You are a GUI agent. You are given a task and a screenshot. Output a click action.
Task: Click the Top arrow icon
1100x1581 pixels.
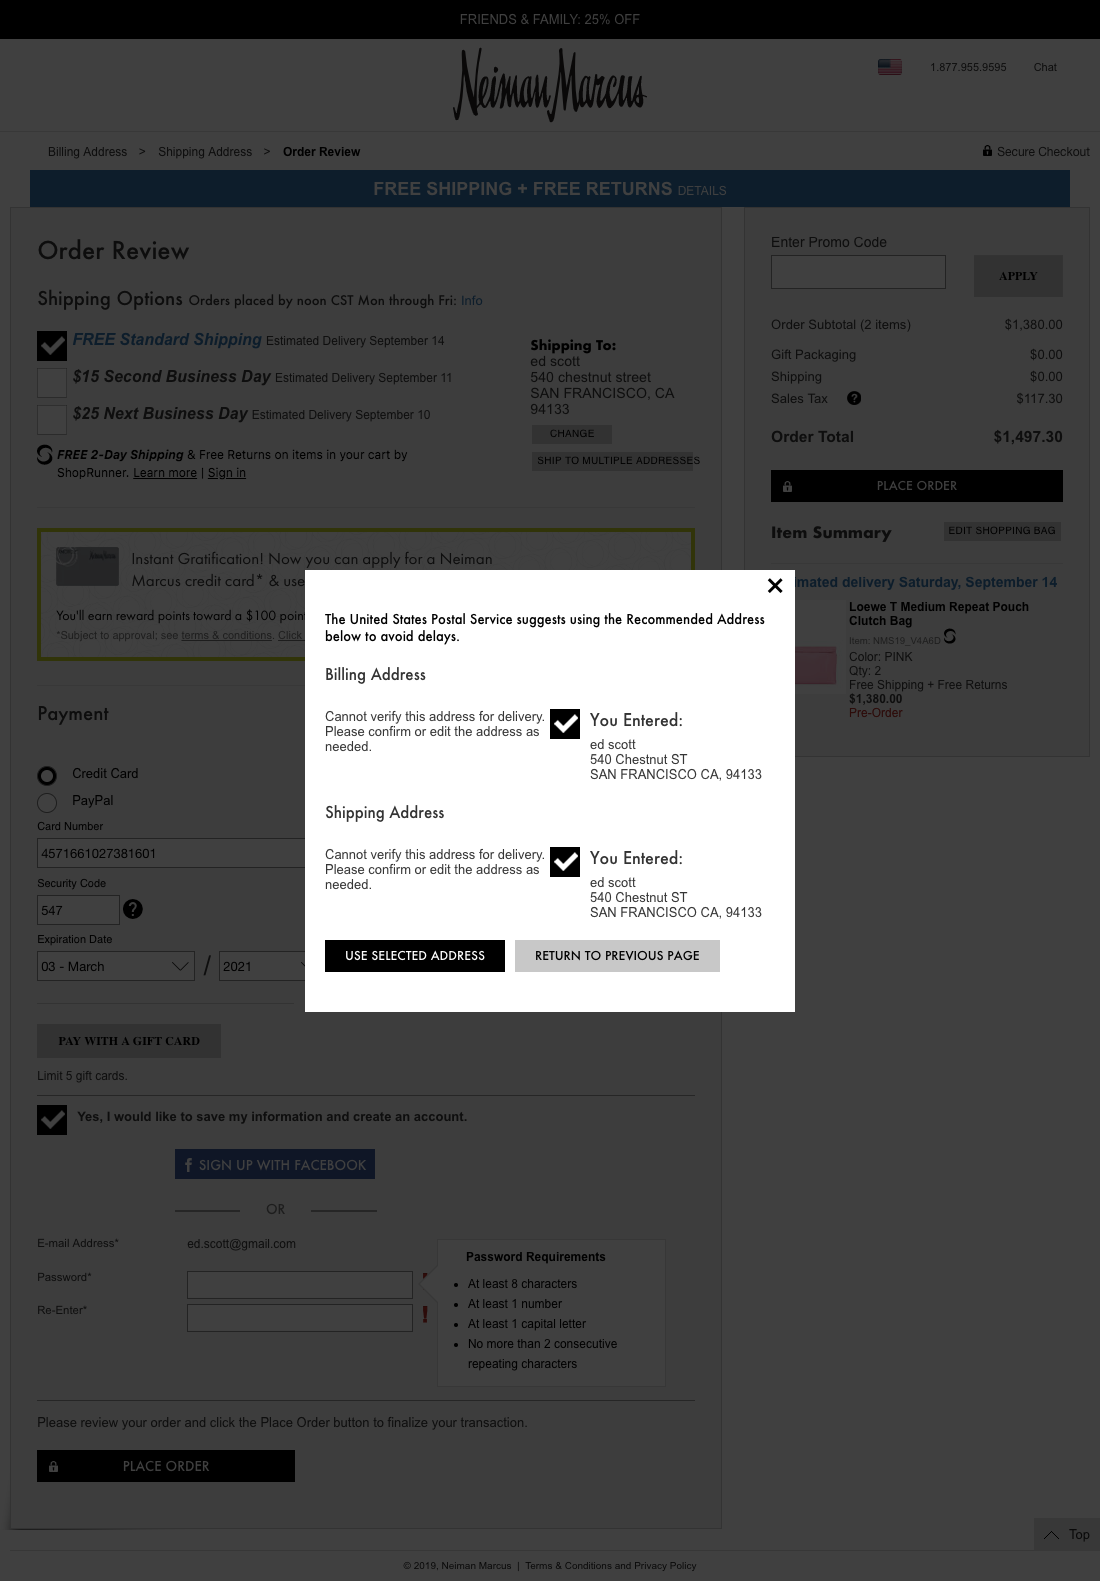pos(1052,1535)
